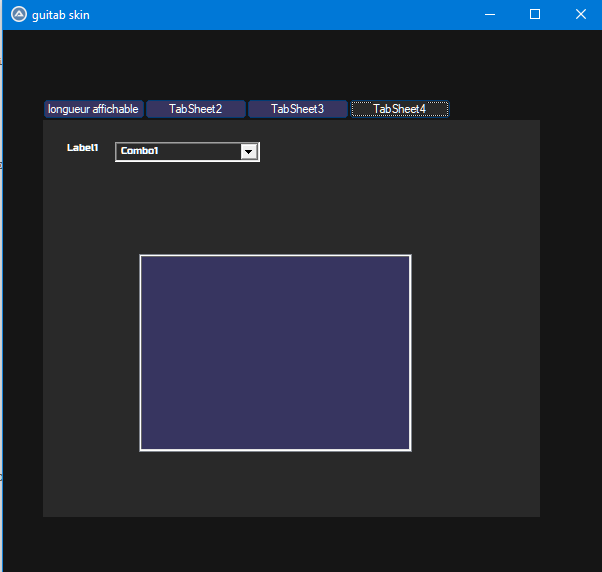Screen dimensions: 602x572
Task: Close the guitab skin window
Action: (x=580, y=15)
